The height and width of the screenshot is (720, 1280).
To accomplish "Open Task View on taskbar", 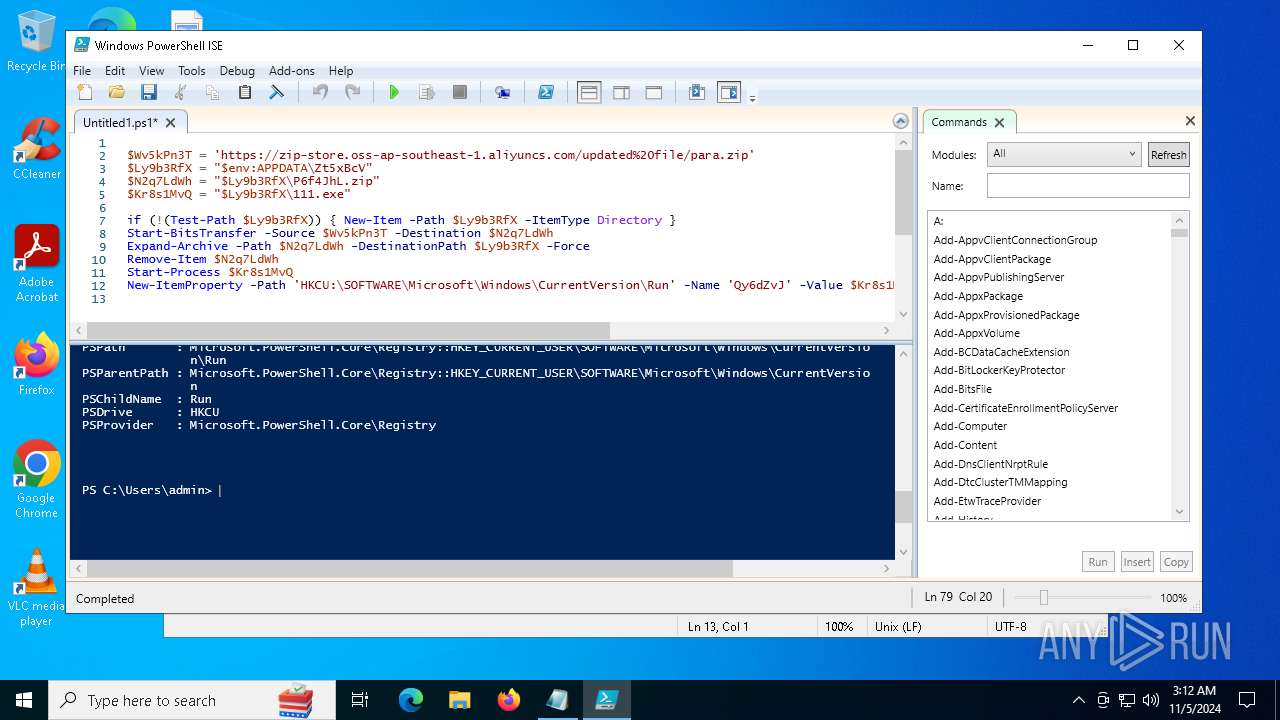I will click(x=360, y=700).
